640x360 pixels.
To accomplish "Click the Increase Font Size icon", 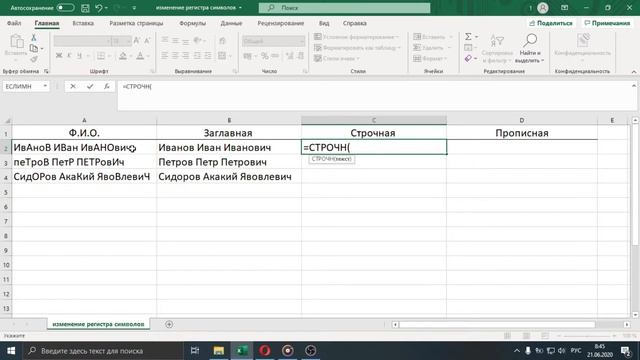I will [137, 40].
